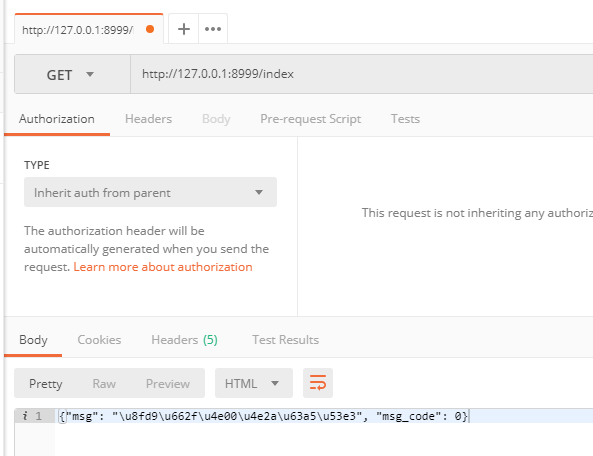The height and width of the screenshot is (456, 593).
Task: Open the Inherit auth from parent dropdown
Action: coord(150,192)
